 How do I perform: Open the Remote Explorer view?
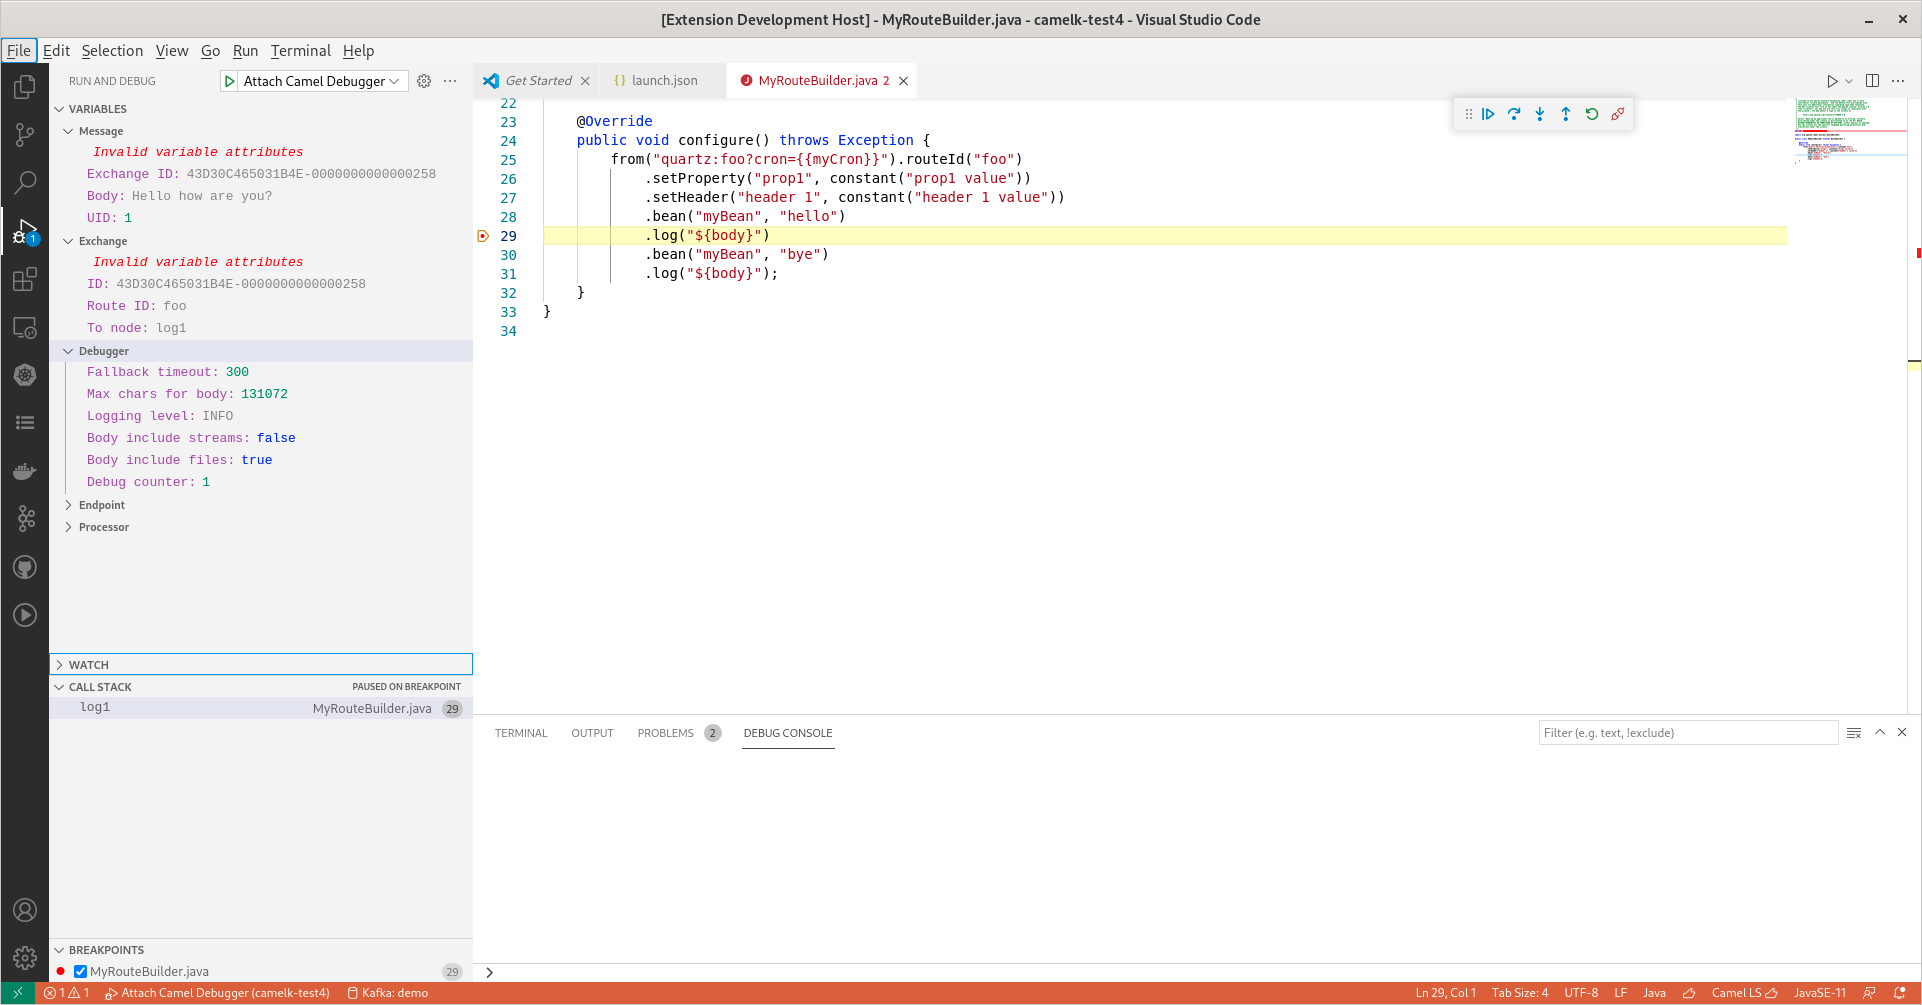(25, 327)
